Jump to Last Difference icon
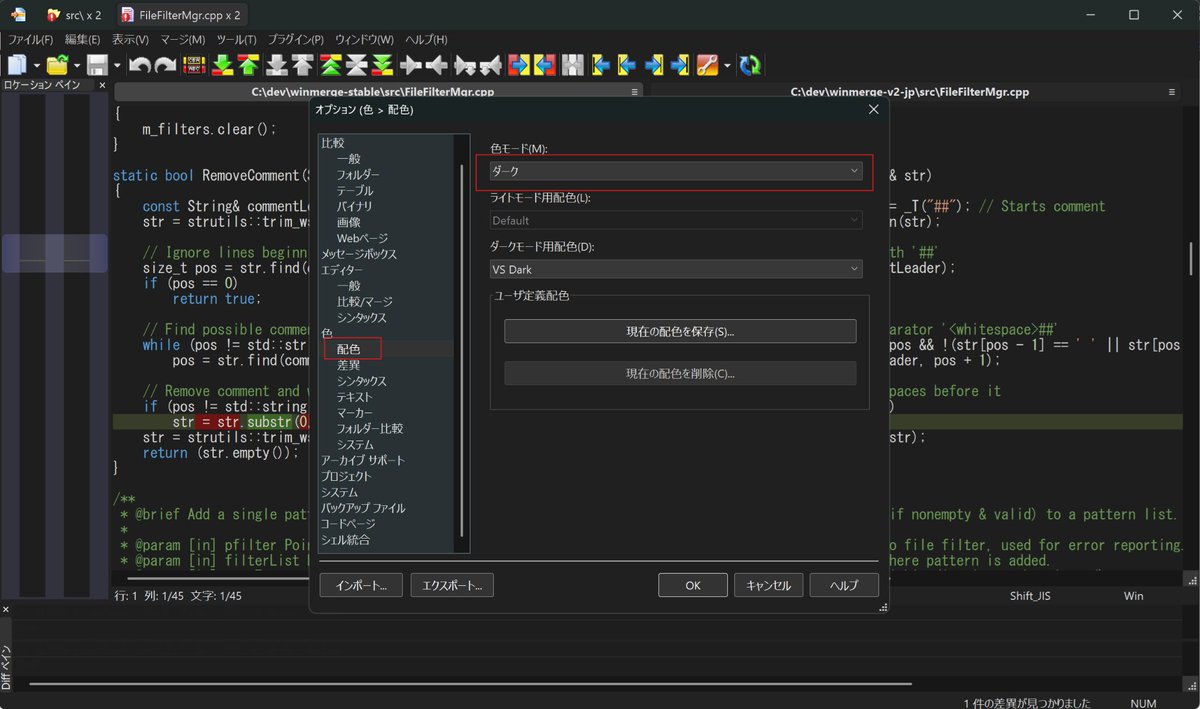 pyautogui.click(x=383, y=65)
